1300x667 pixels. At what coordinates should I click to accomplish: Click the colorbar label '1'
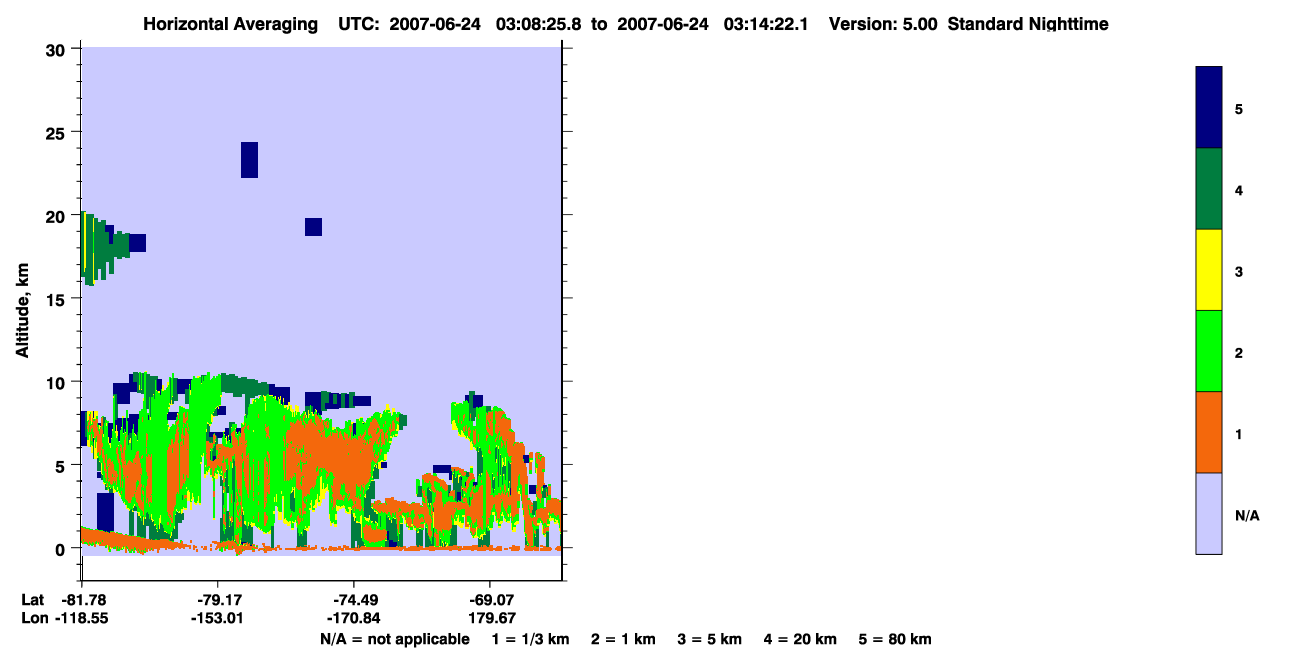pos(1239,433)
